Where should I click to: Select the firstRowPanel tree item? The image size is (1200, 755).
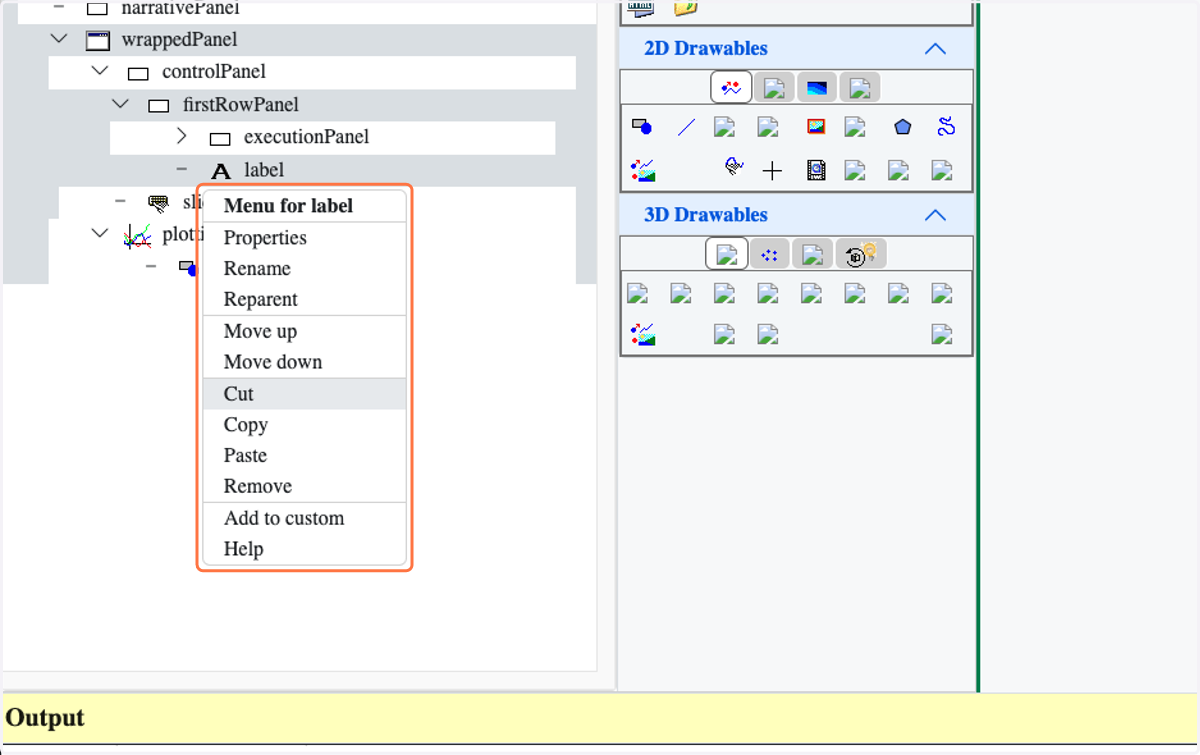(241, 105)
